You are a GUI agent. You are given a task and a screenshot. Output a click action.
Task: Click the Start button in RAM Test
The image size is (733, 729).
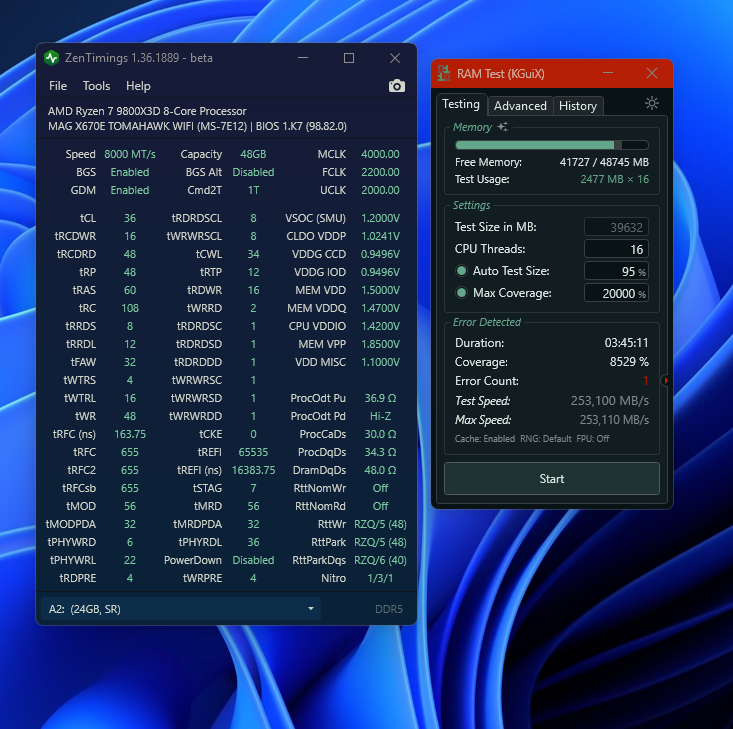pyautogui.click(x=552, y=478)
